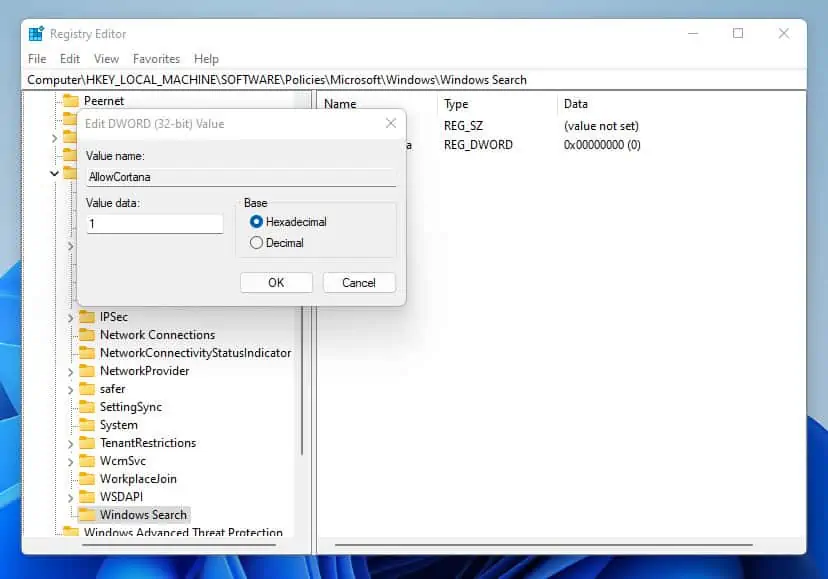Focus the Value data input field
This screenshot has height=579, width=828.
coord(155,223)
